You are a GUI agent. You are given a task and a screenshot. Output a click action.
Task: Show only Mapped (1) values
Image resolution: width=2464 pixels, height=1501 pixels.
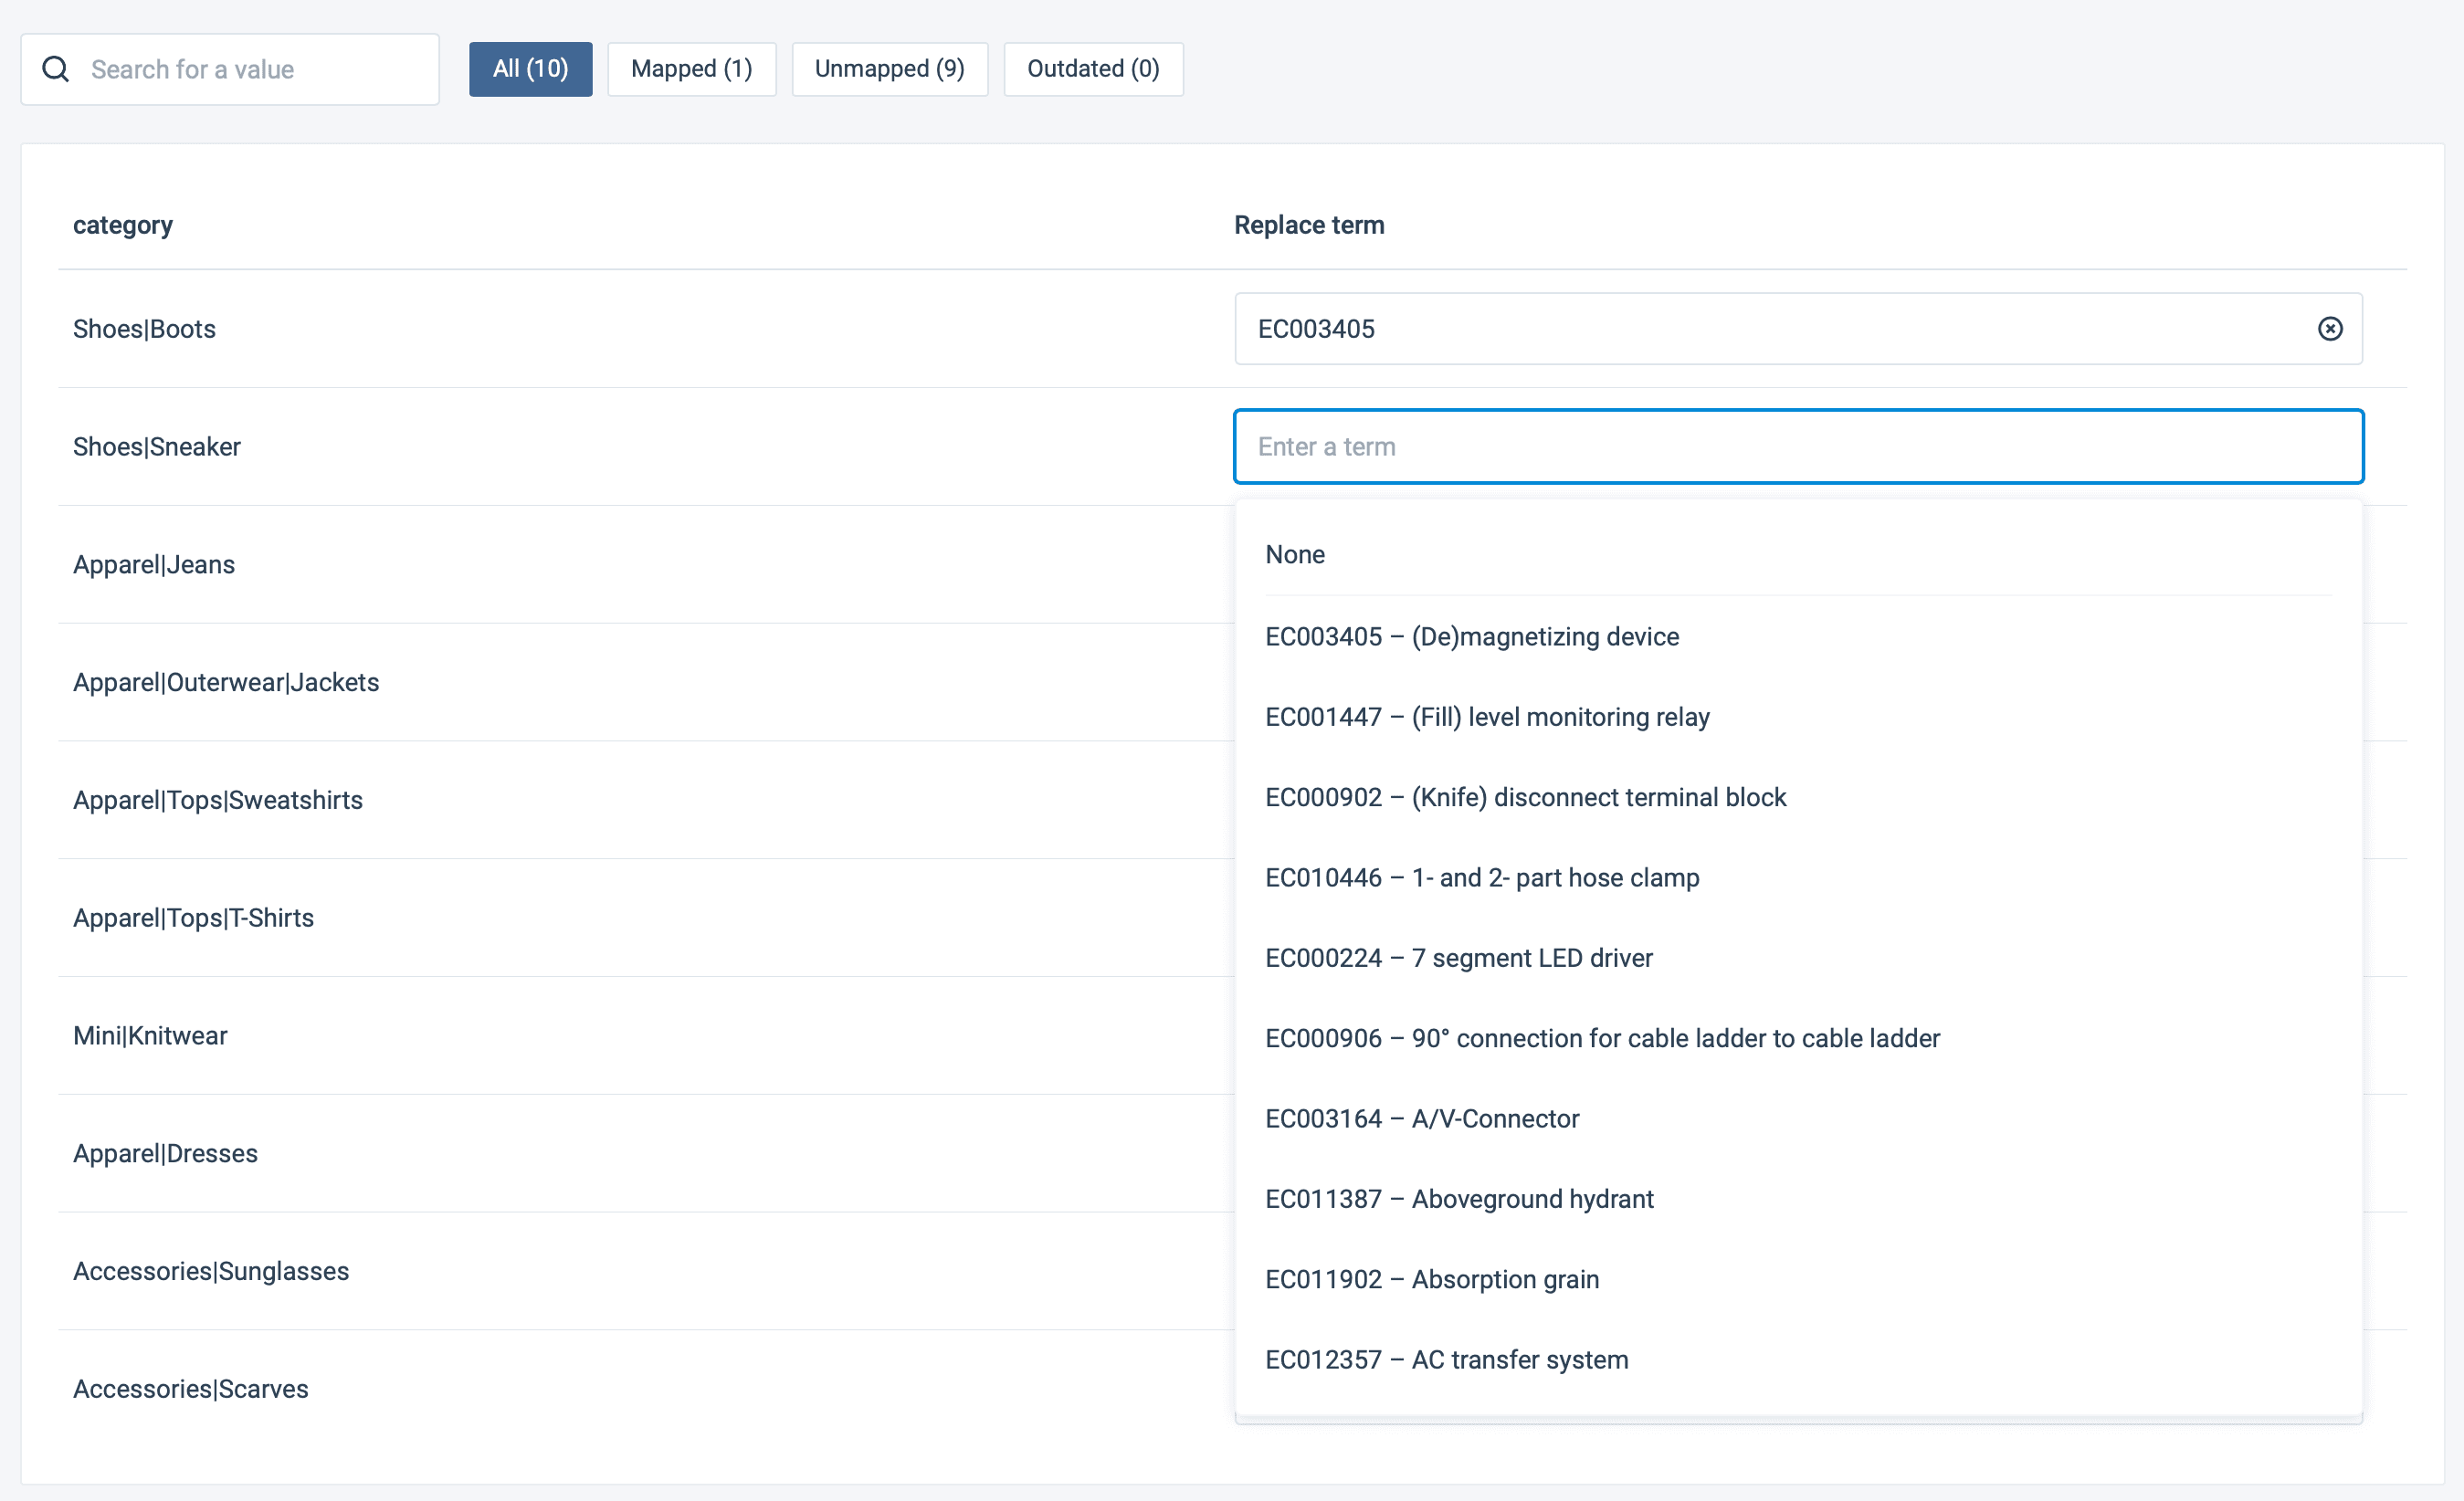pyautogui.click(x=691, y=69)
